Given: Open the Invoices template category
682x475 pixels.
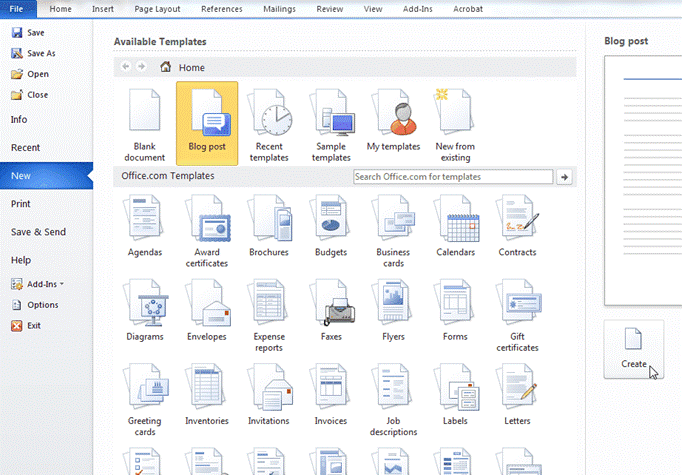Looking at the screenshot, I should coord(331,395).
